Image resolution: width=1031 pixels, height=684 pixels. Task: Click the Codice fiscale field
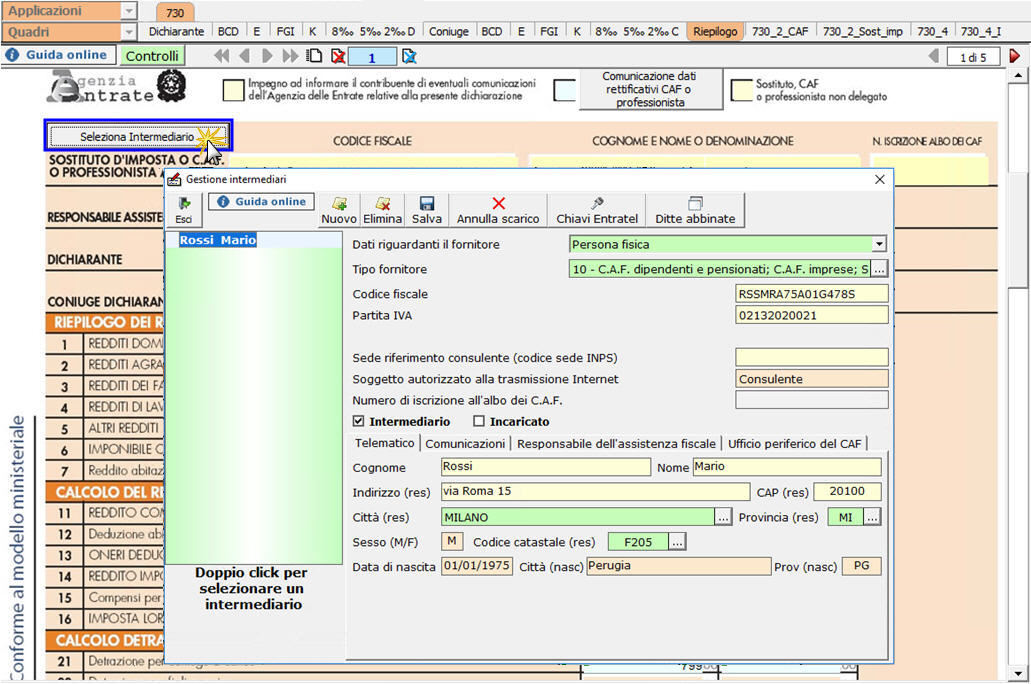[811, 293]
